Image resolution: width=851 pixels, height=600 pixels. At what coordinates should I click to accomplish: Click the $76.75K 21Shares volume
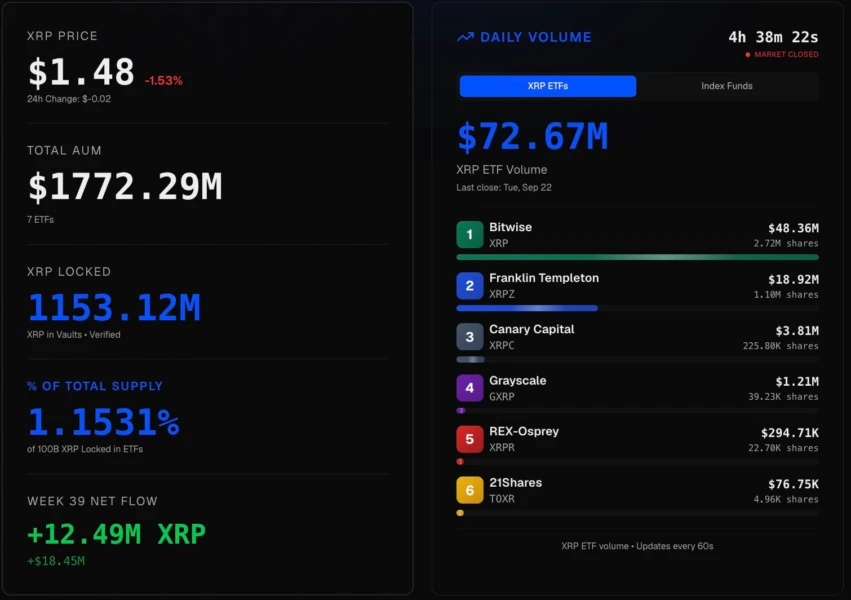click(x=793, y=484)
